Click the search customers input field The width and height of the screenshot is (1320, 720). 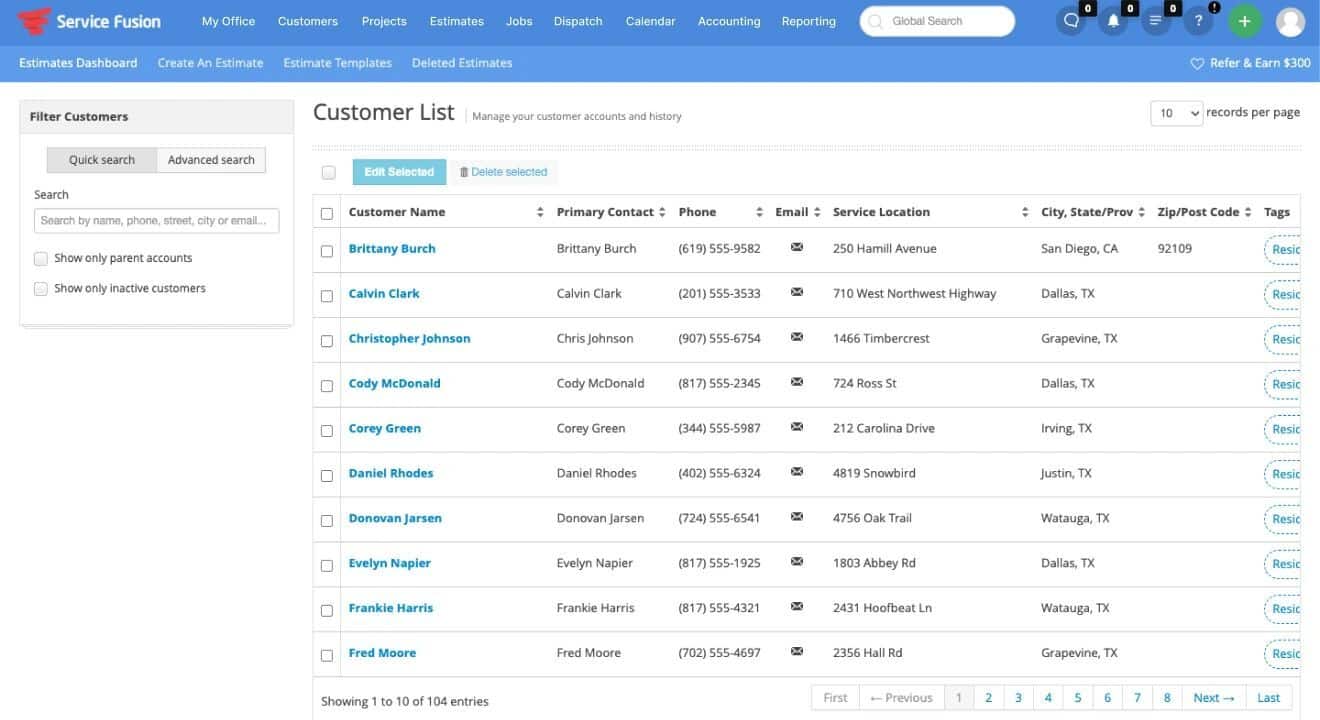click(x=155, y=220)
